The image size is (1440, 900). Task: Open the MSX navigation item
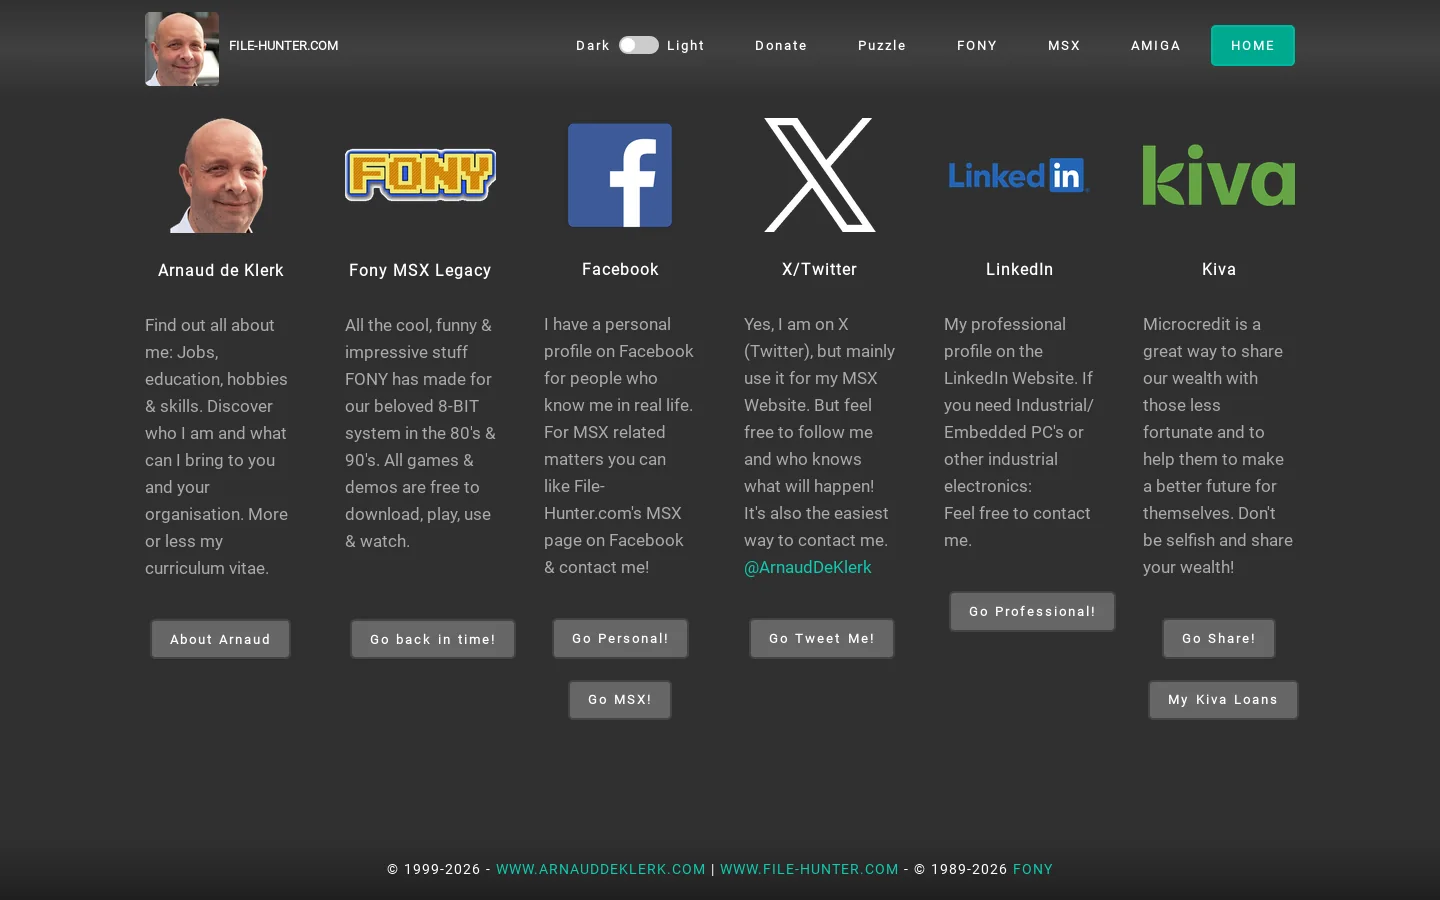click(x=1064, y=45)
